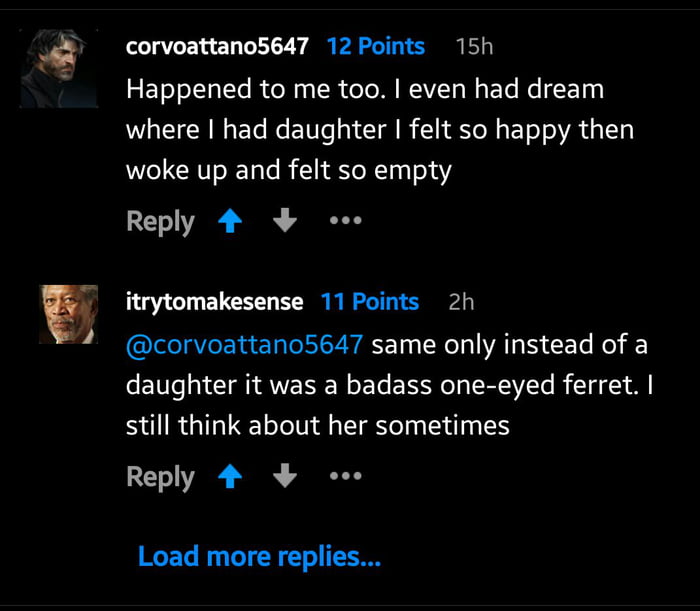Upvote itrytomakesense's ferret comment
Viewport: 700px width, 611px height.
tap(231, 478)
